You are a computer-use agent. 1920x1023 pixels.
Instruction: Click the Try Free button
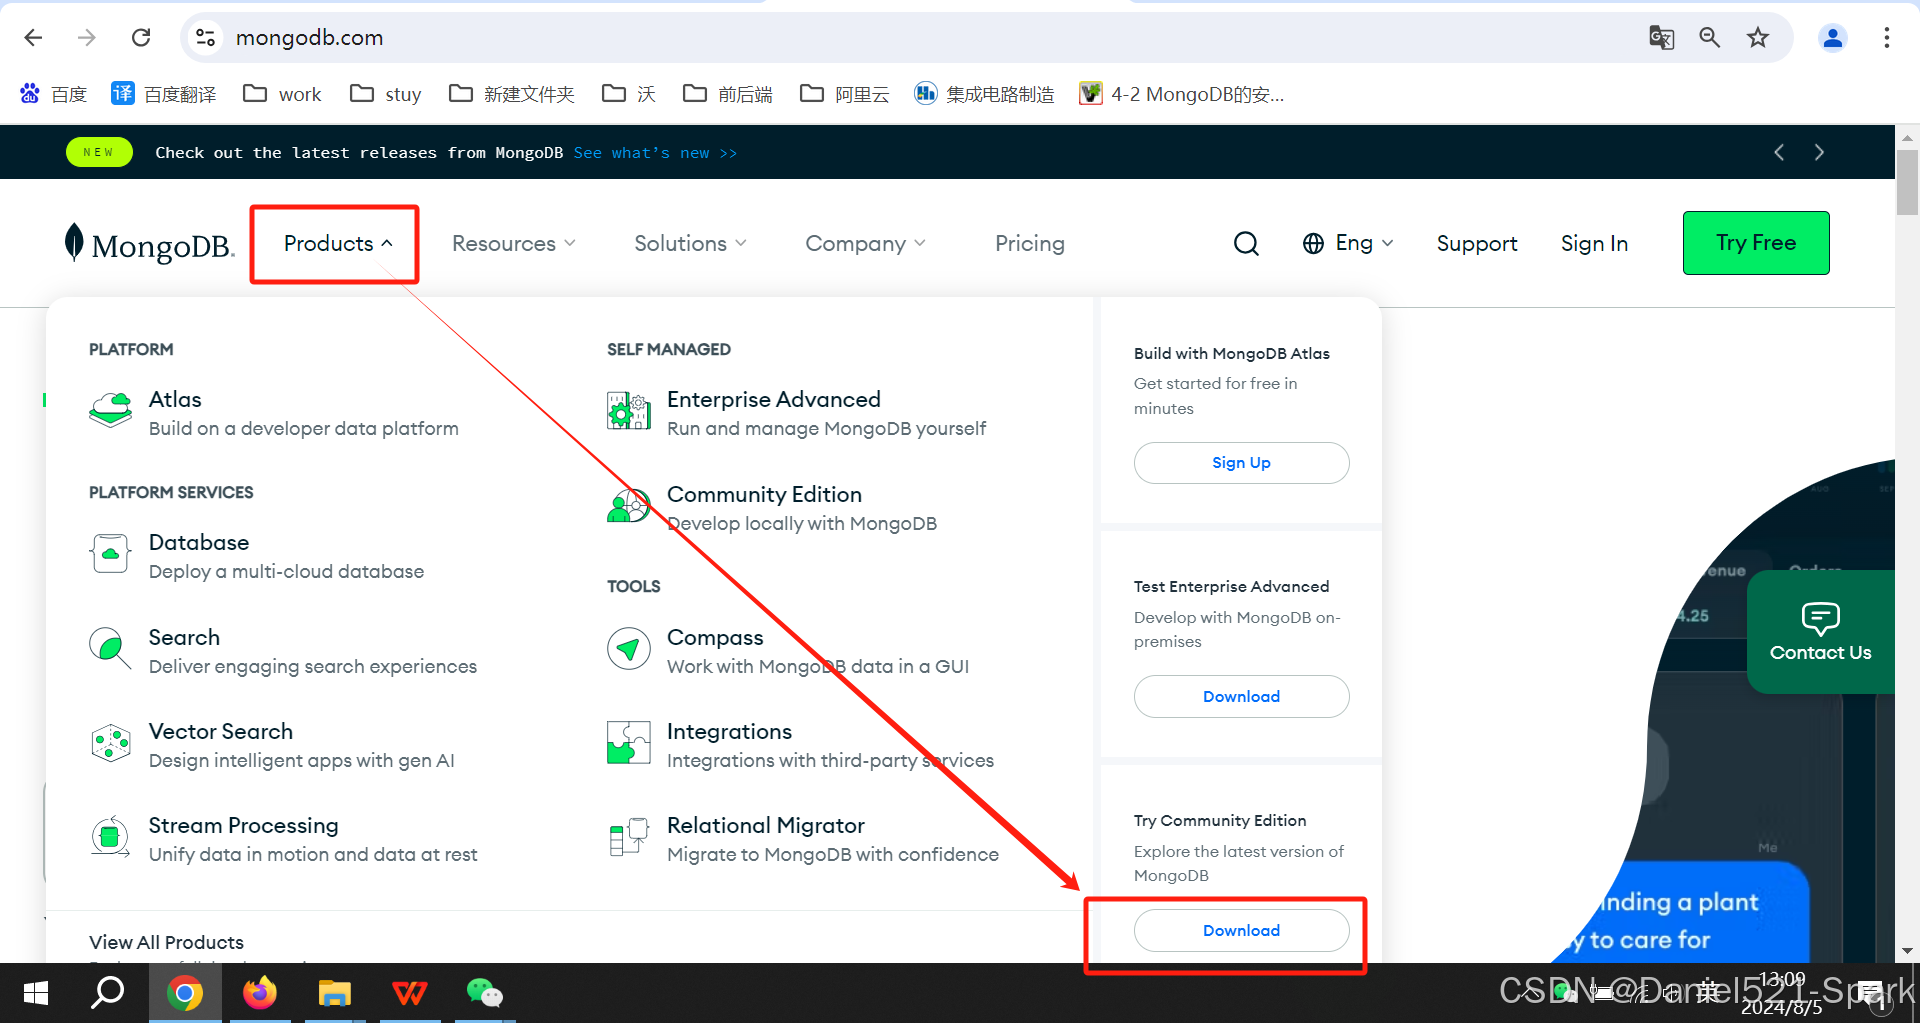[1756, 243]
